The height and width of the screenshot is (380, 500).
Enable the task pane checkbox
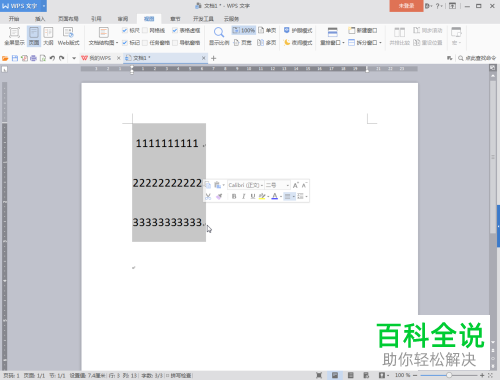pyautogui.click(x=145, y=43)
